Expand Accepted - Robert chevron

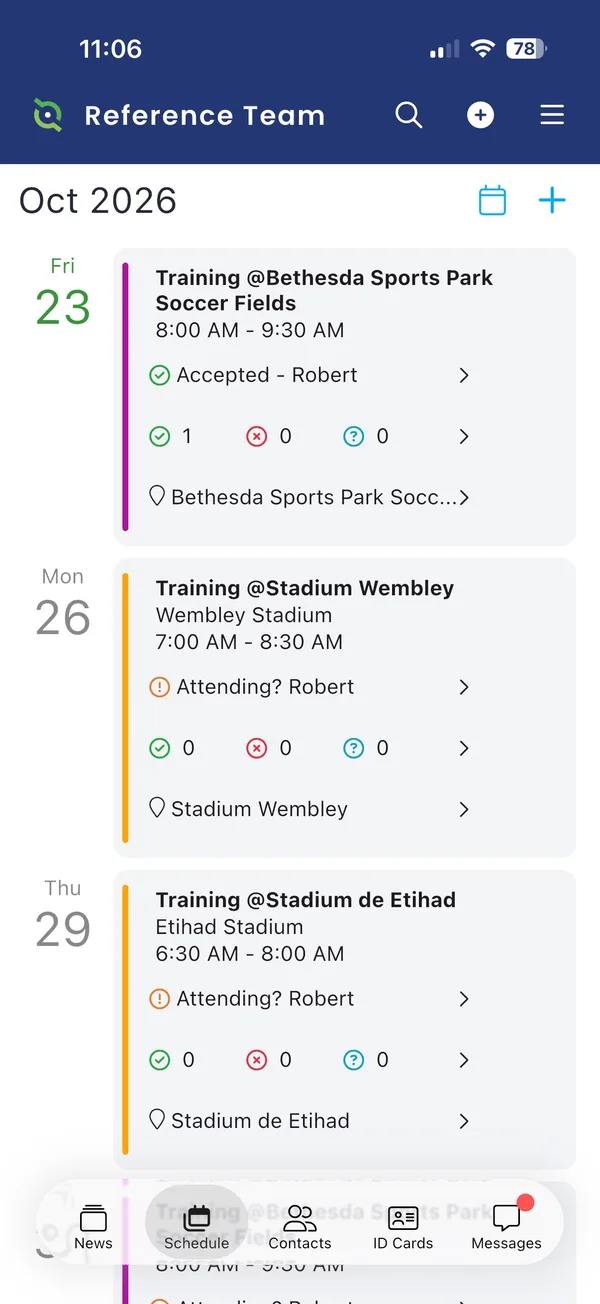tap(464, 376)
